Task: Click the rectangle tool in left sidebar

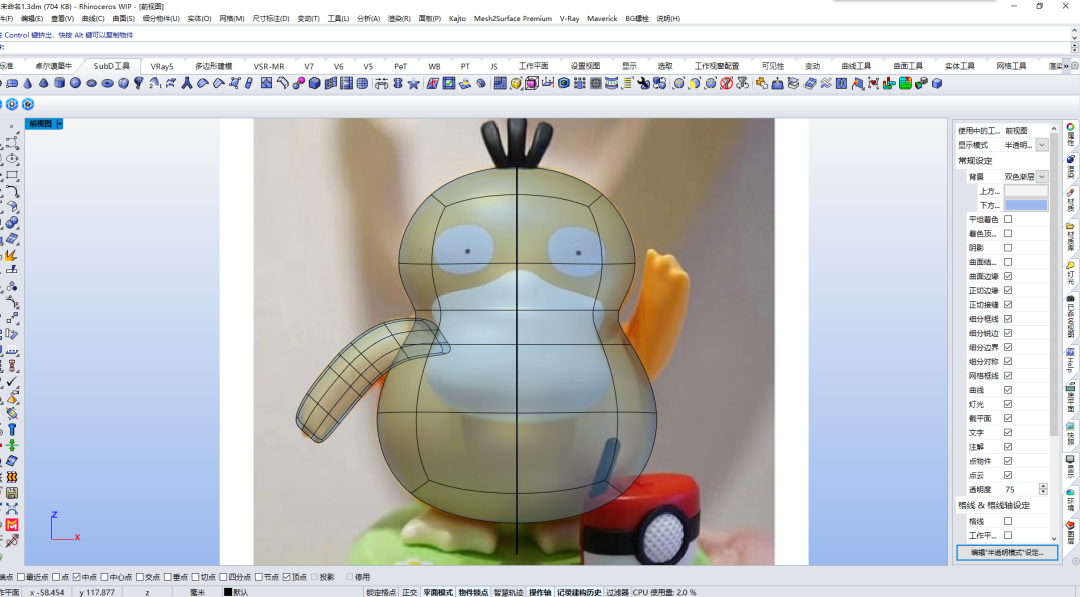Action: coord(12,175)
